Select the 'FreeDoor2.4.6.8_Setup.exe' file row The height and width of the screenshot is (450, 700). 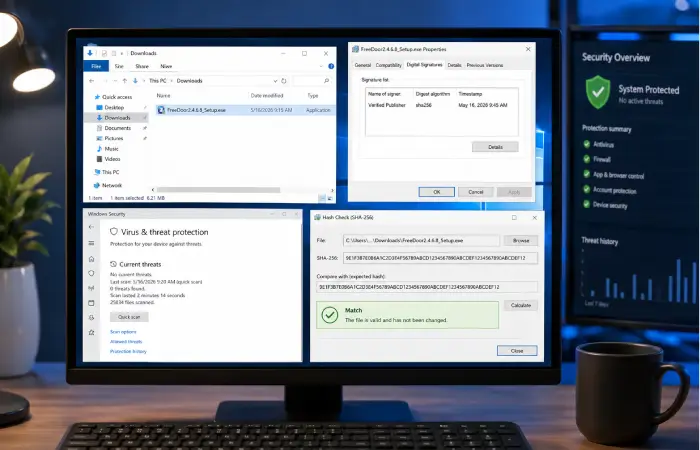[245, 110]
